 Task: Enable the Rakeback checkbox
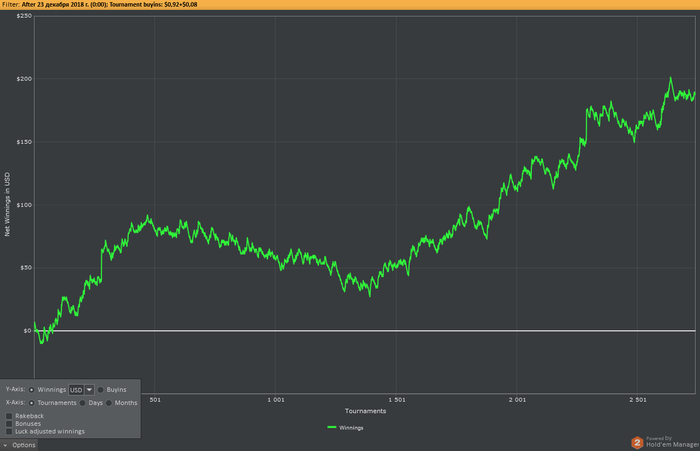click(x=9, y=416)
